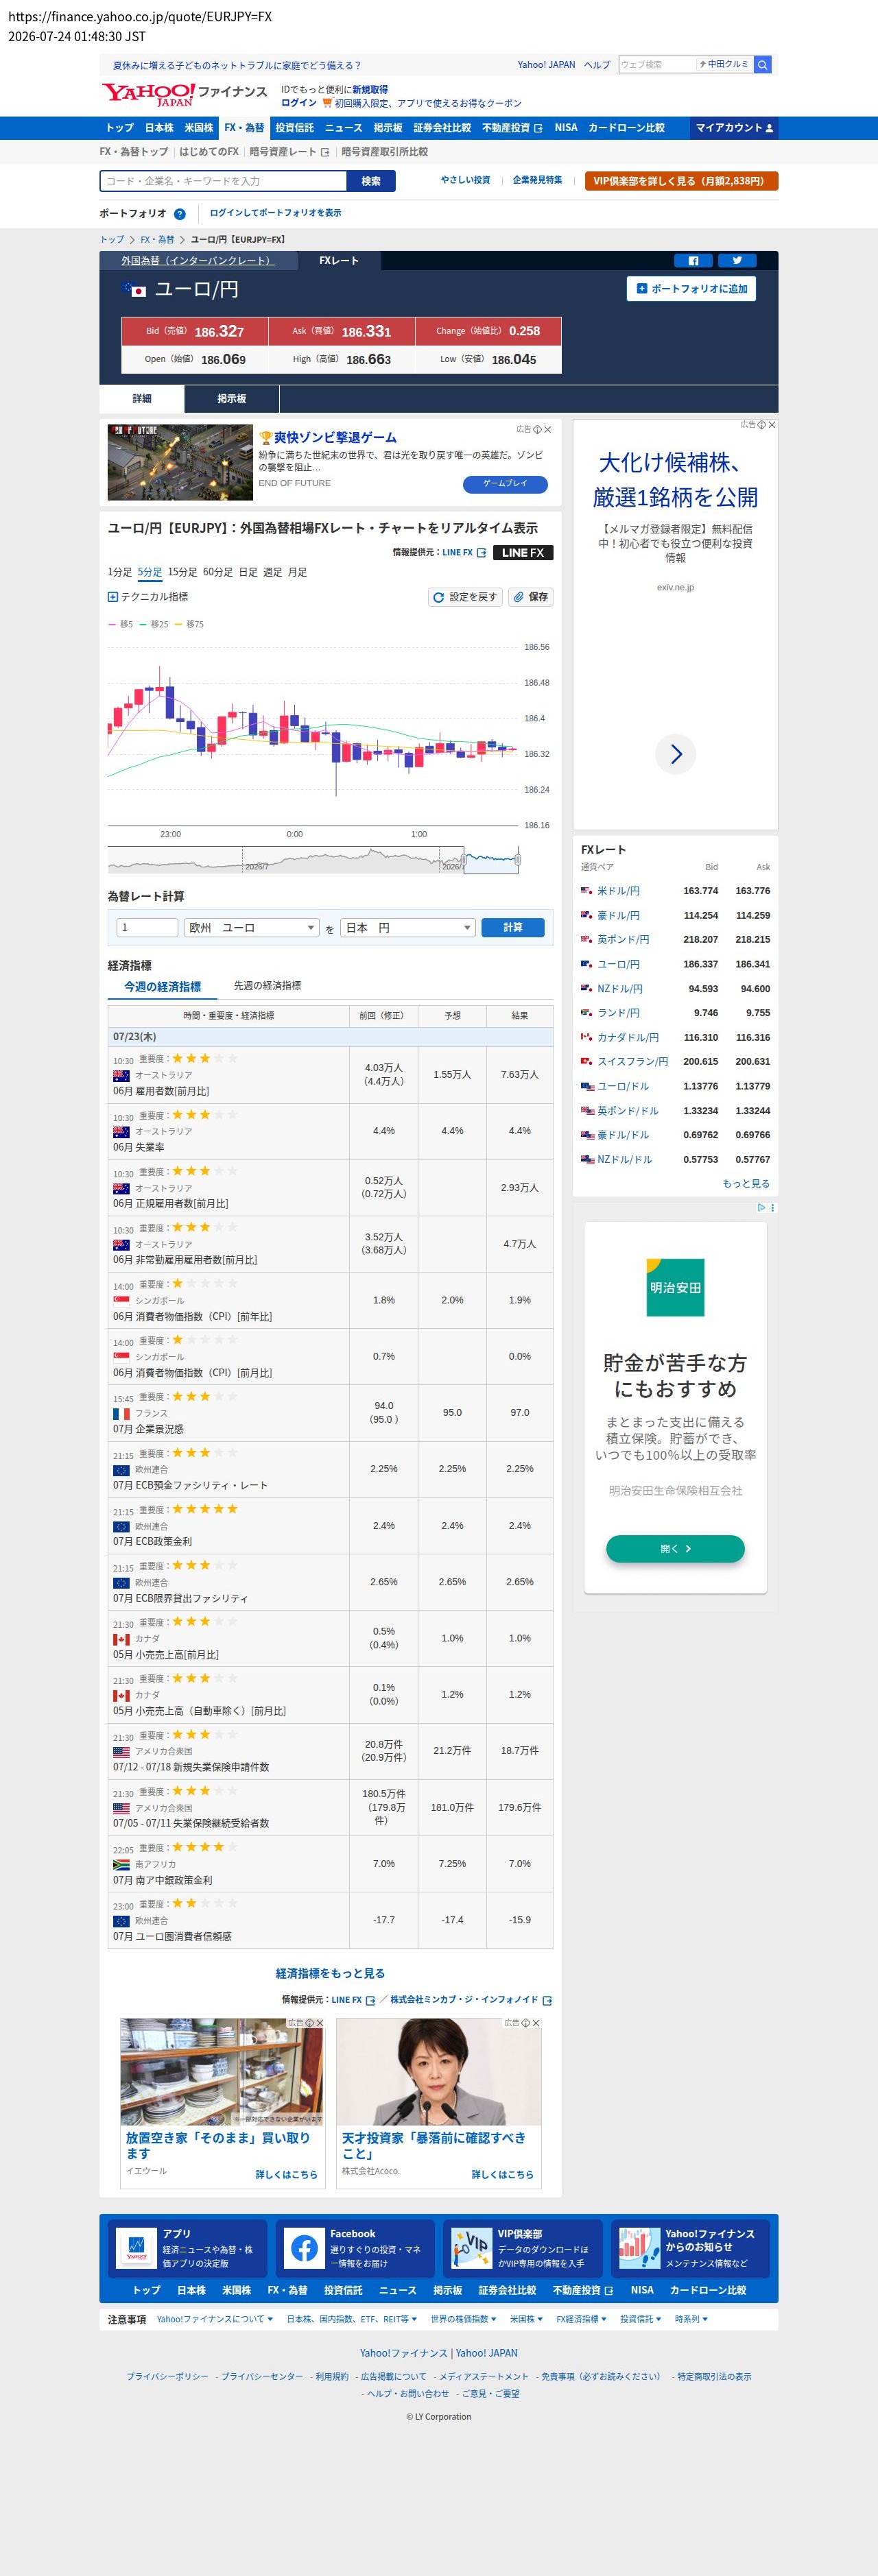The width and height of the screenshot is (878, 2576).
Task: Share the page via Twitter icon
Action: click(737, 261)
